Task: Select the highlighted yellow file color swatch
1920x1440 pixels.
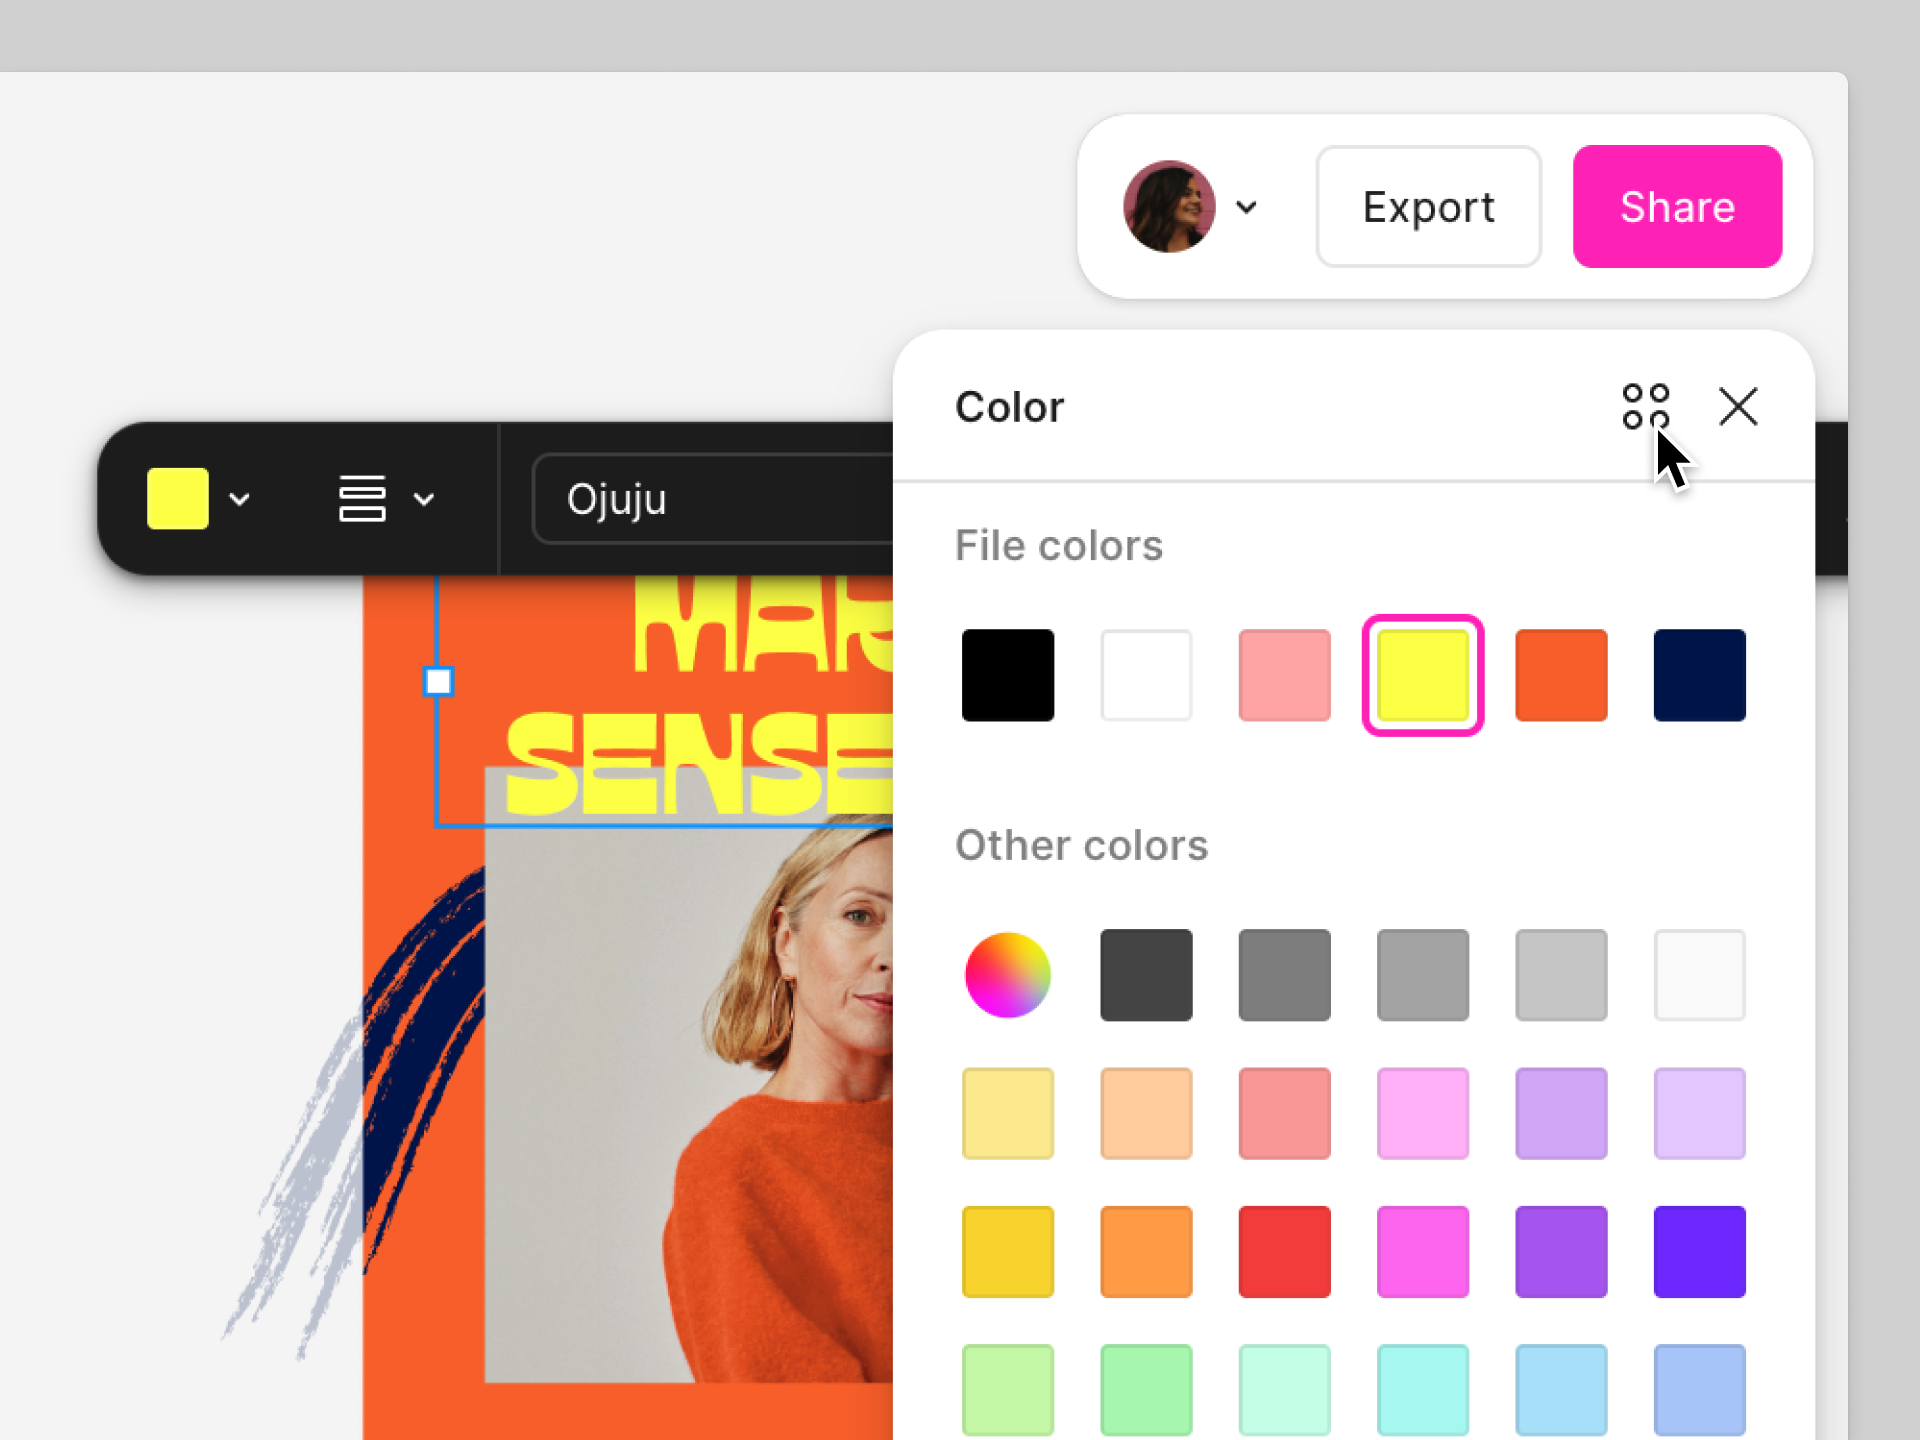Action: (1423, 675)
